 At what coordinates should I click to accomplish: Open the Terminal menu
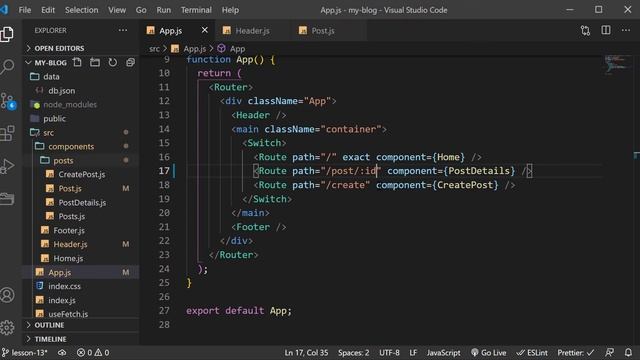tap(196, 10)
